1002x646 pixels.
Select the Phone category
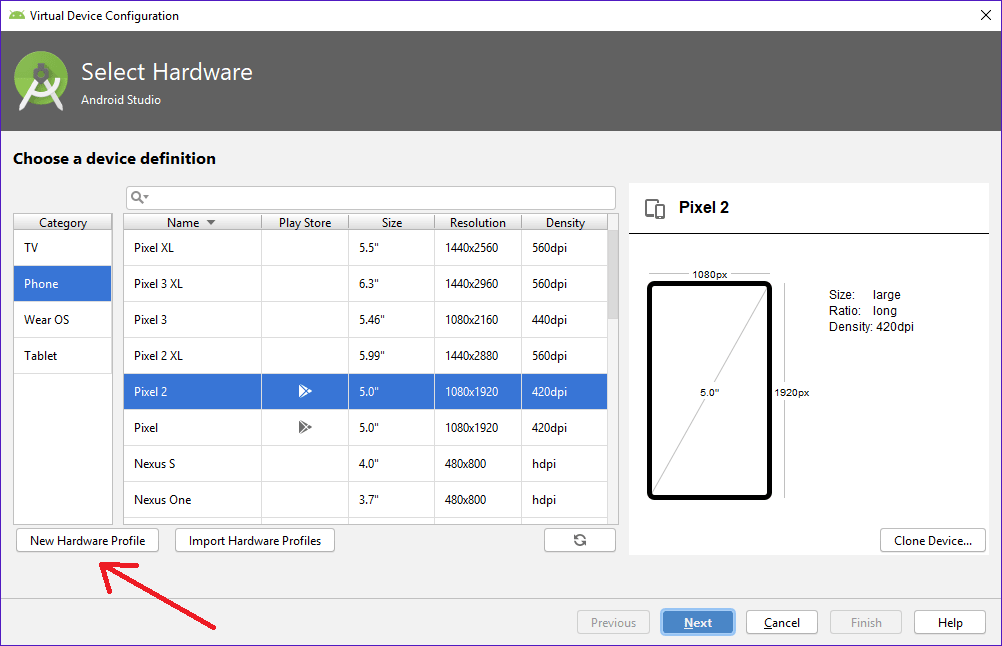coord(63,284)
